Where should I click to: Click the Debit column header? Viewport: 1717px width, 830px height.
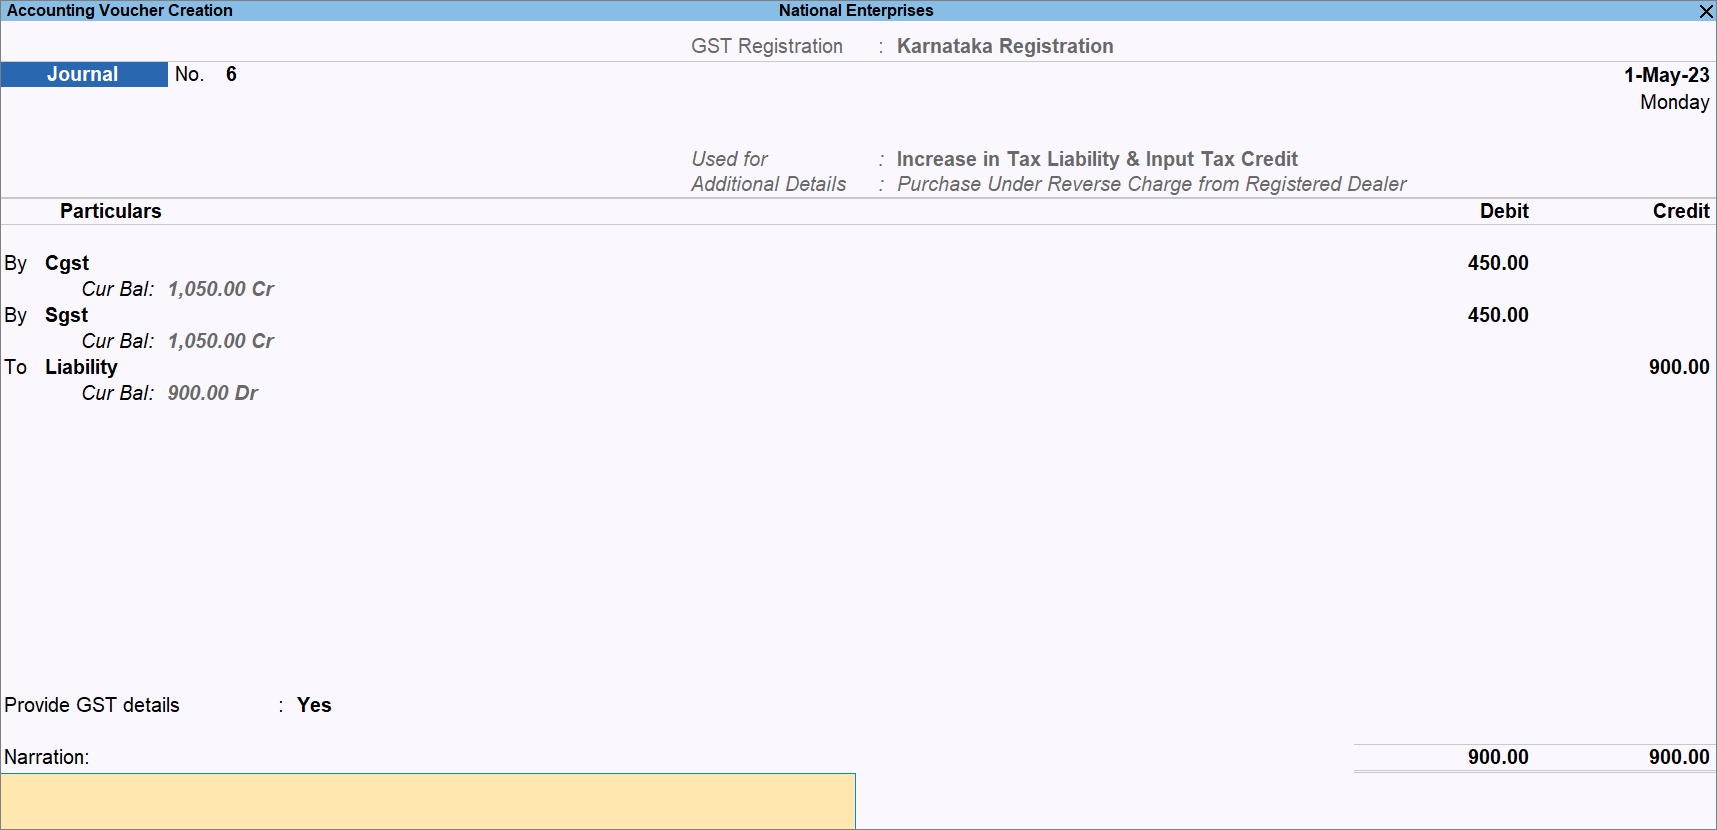tap(1503, 212)
